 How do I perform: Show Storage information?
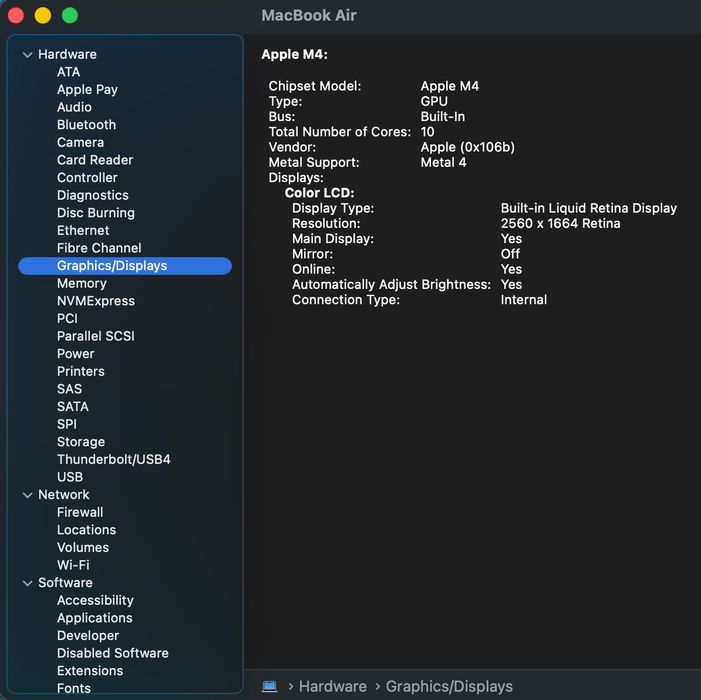(x=81, y=442)
